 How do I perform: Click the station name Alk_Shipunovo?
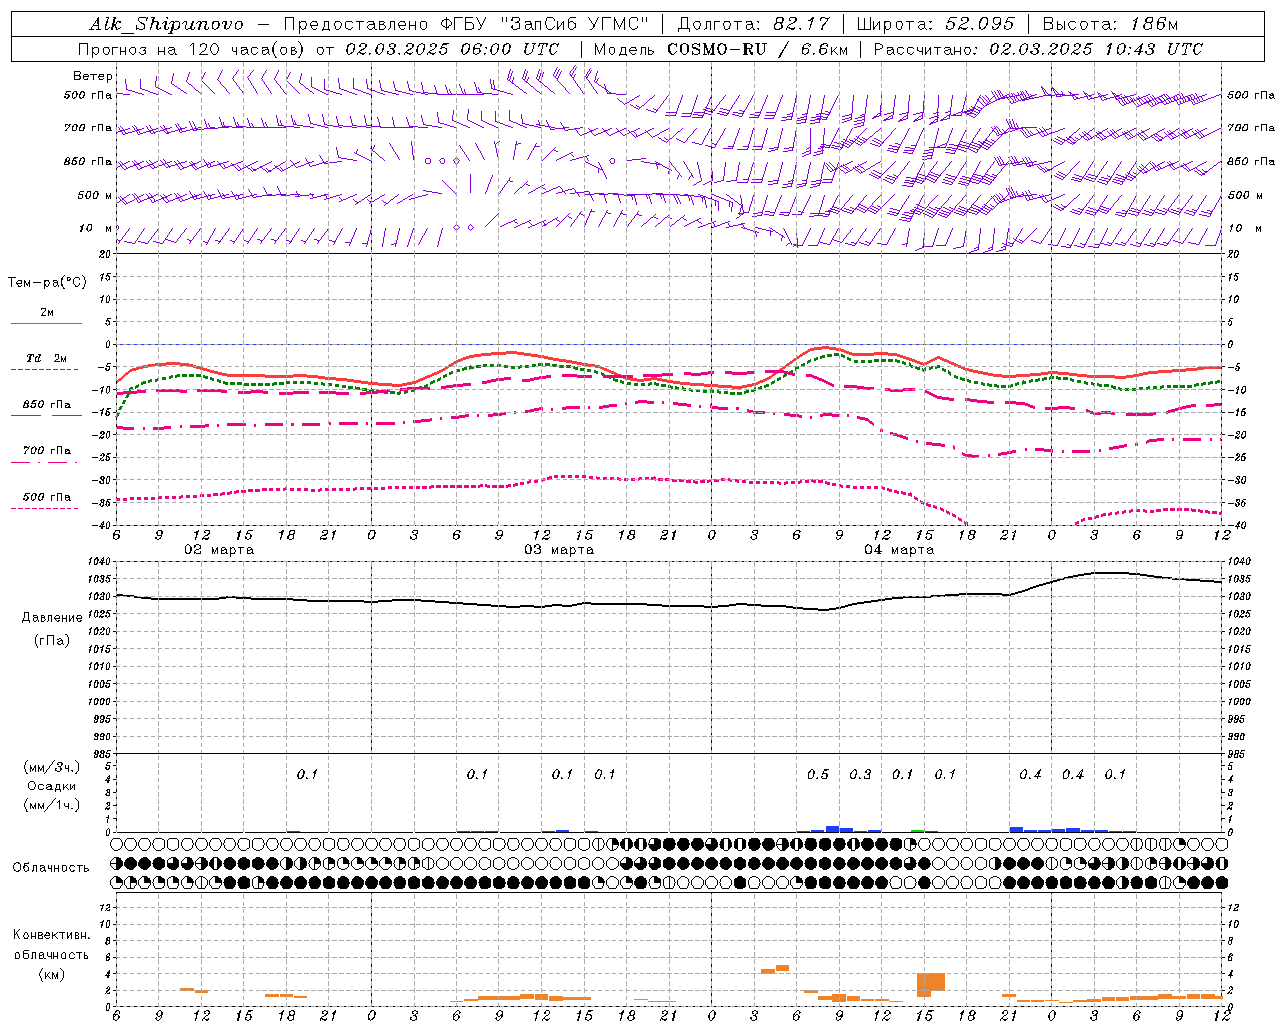(166, 25)
